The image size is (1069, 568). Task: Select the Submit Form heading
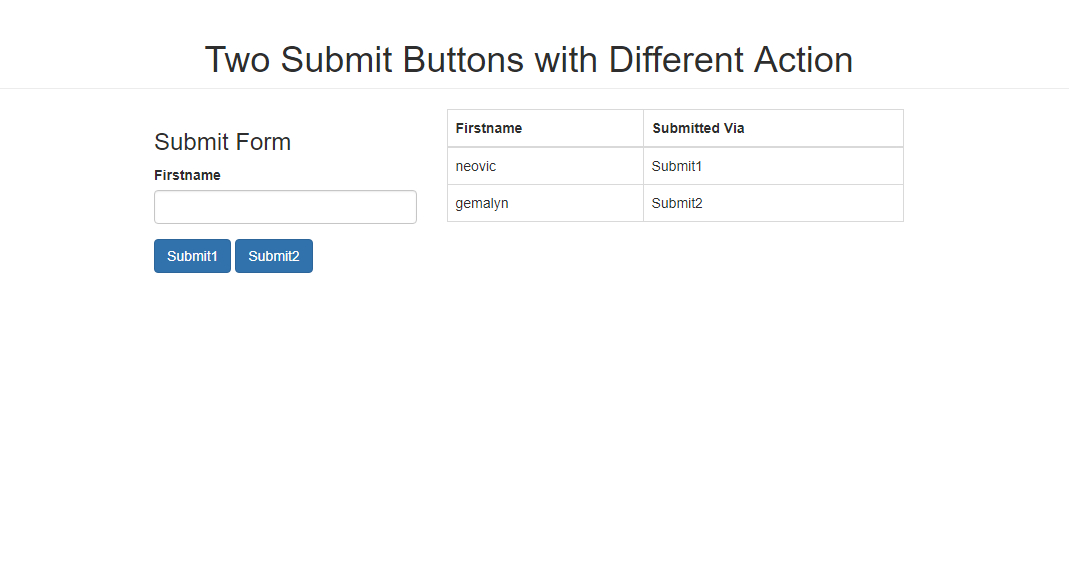222,142
